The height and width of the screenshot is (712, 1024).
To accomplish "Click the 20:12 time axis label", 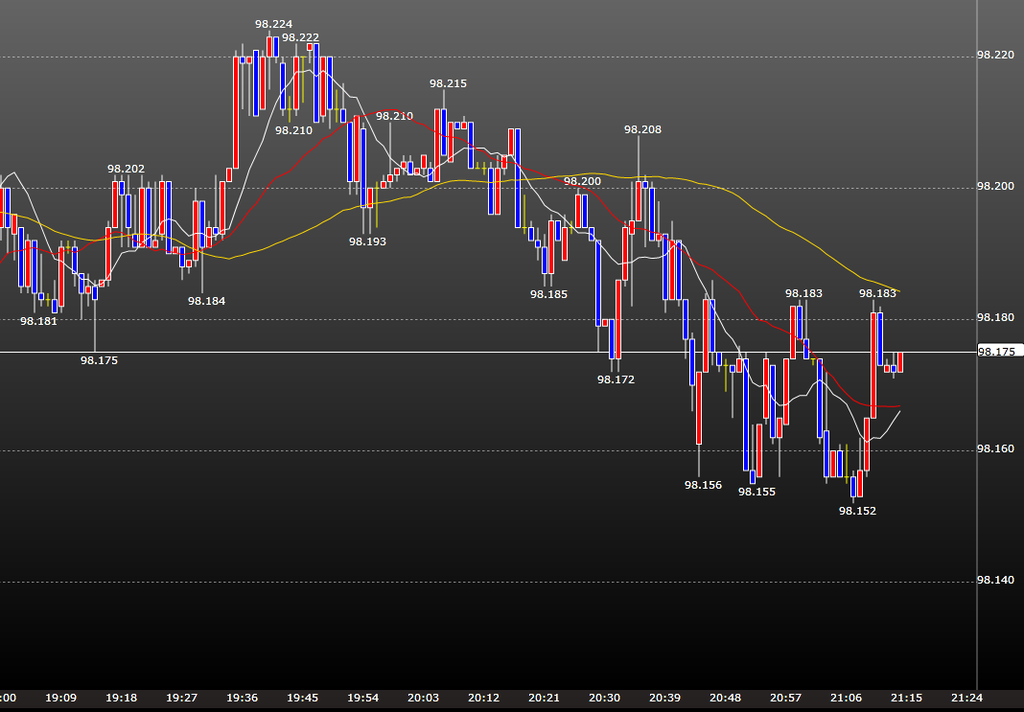I will pos(484,698).
